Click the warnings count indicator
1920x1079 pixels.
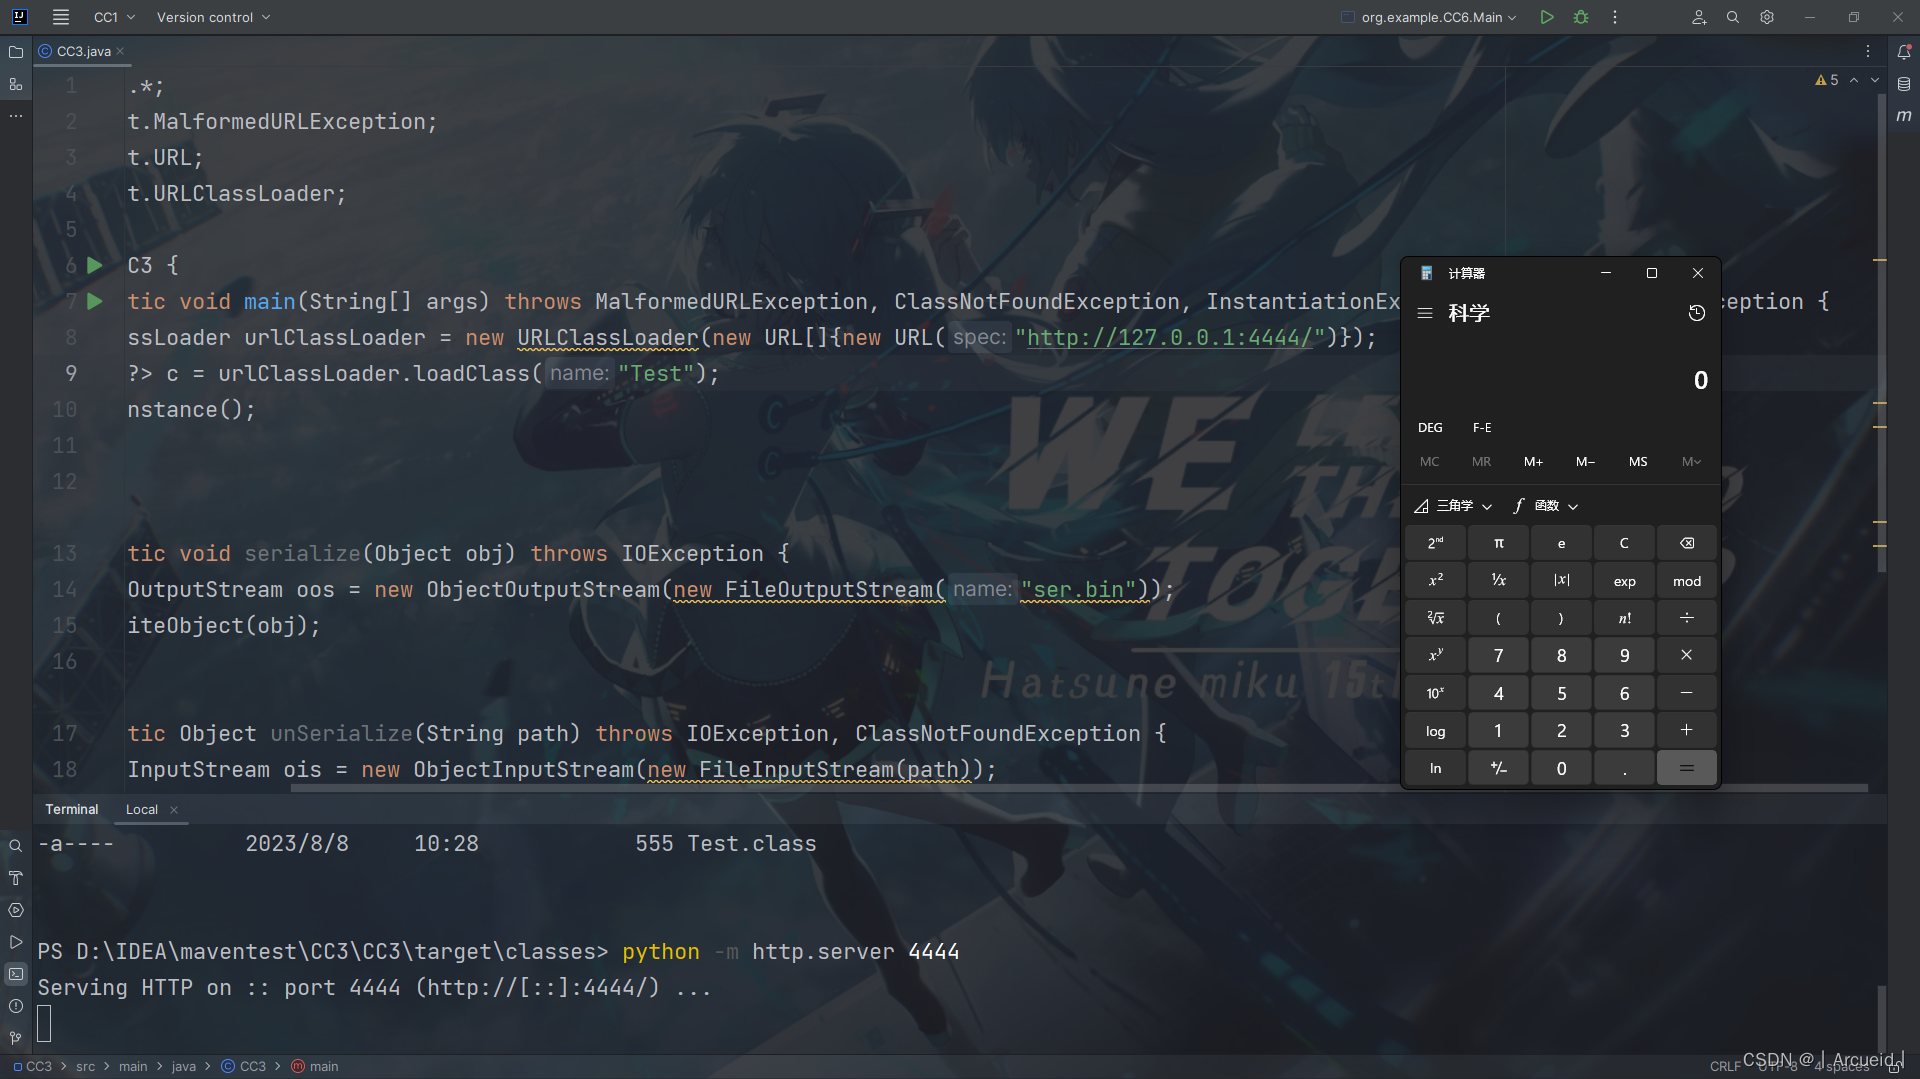(x=1827, y=80)
